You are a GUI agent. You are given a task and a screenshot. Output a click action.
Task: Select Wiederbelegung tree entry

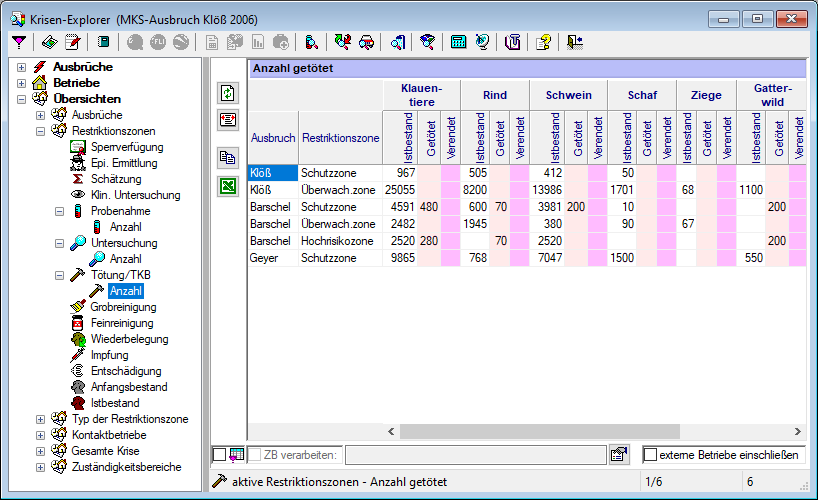click(129, 339)
